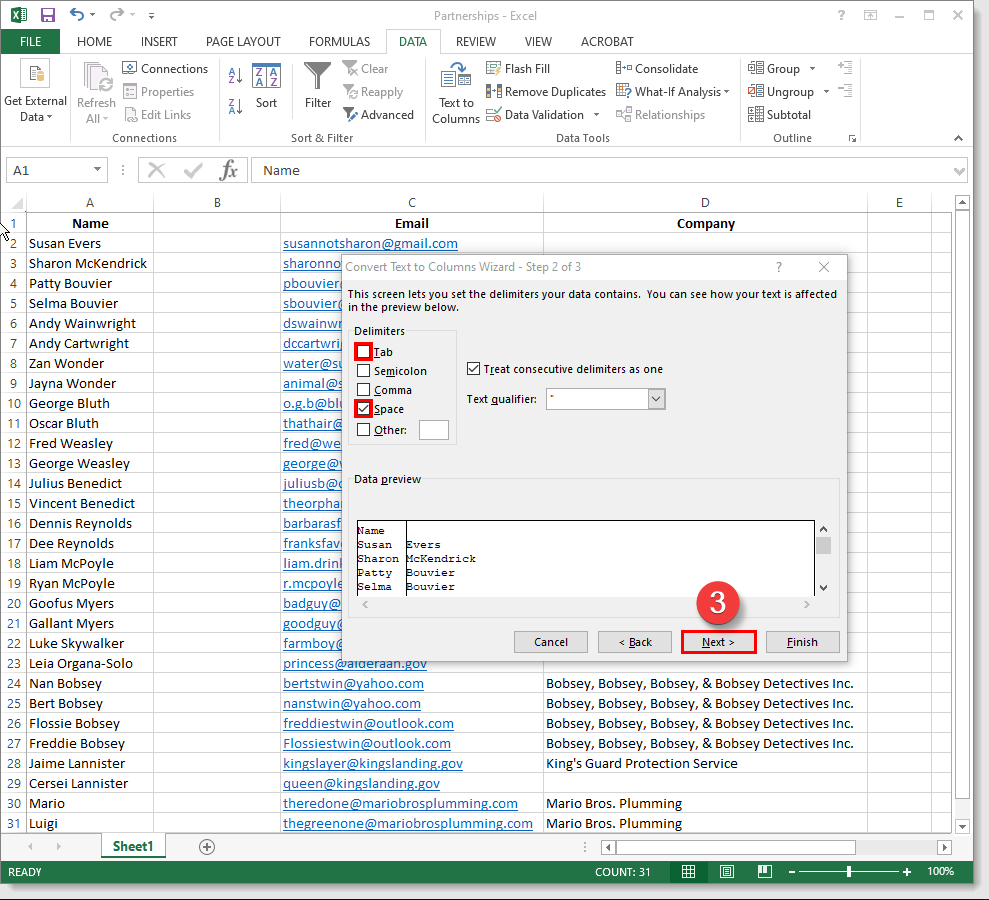Click the Redo arrow icon

[117, 15]
